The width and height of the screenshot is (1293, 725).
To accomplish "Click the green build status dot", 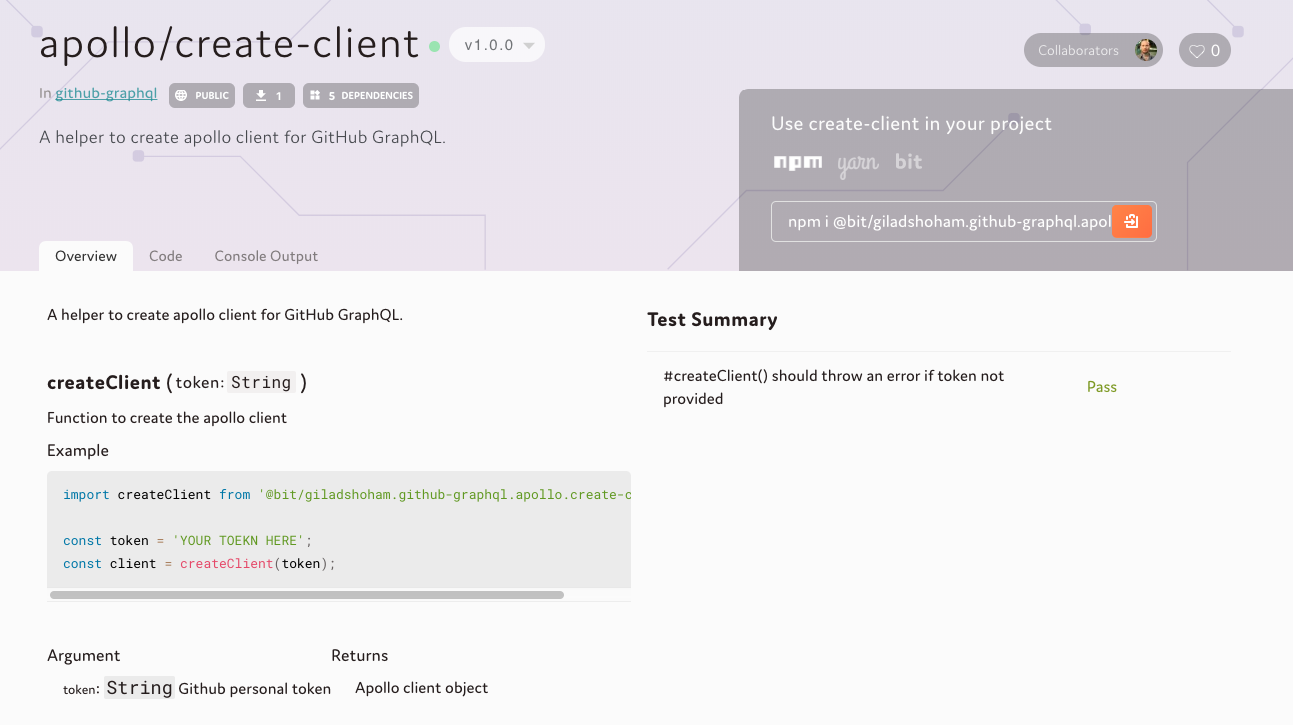I will [x=434, y=46].
